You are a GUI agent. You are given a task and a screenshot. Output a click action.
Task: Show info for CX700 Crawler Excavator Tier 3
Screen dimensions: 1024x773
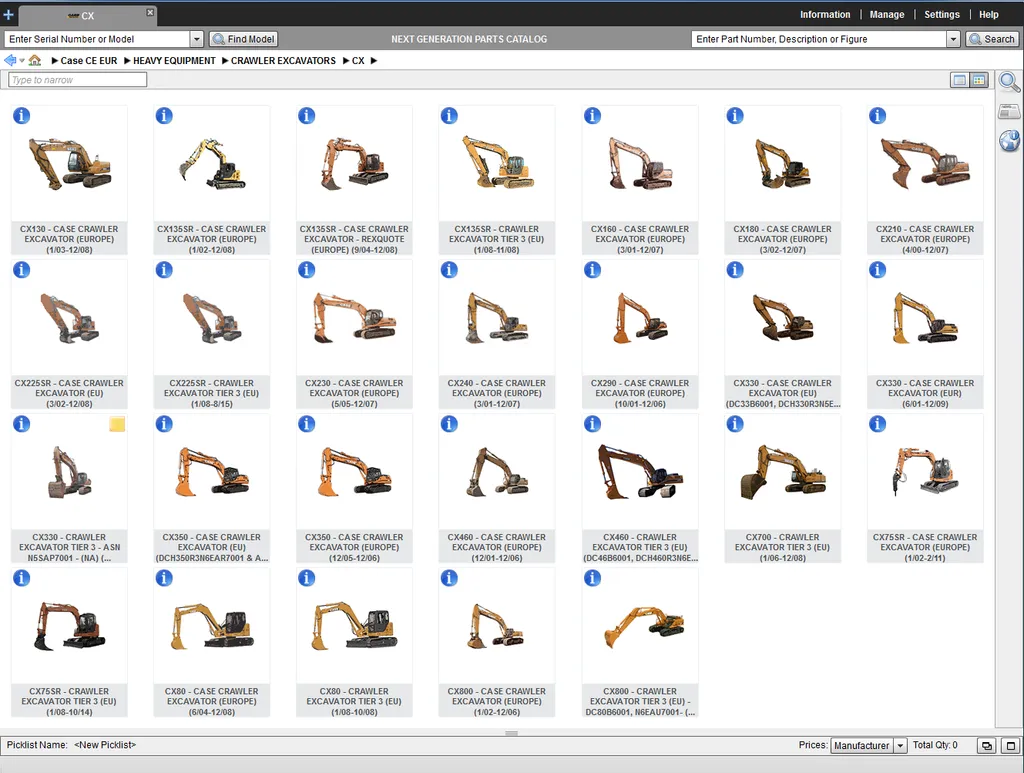[735, 424]
